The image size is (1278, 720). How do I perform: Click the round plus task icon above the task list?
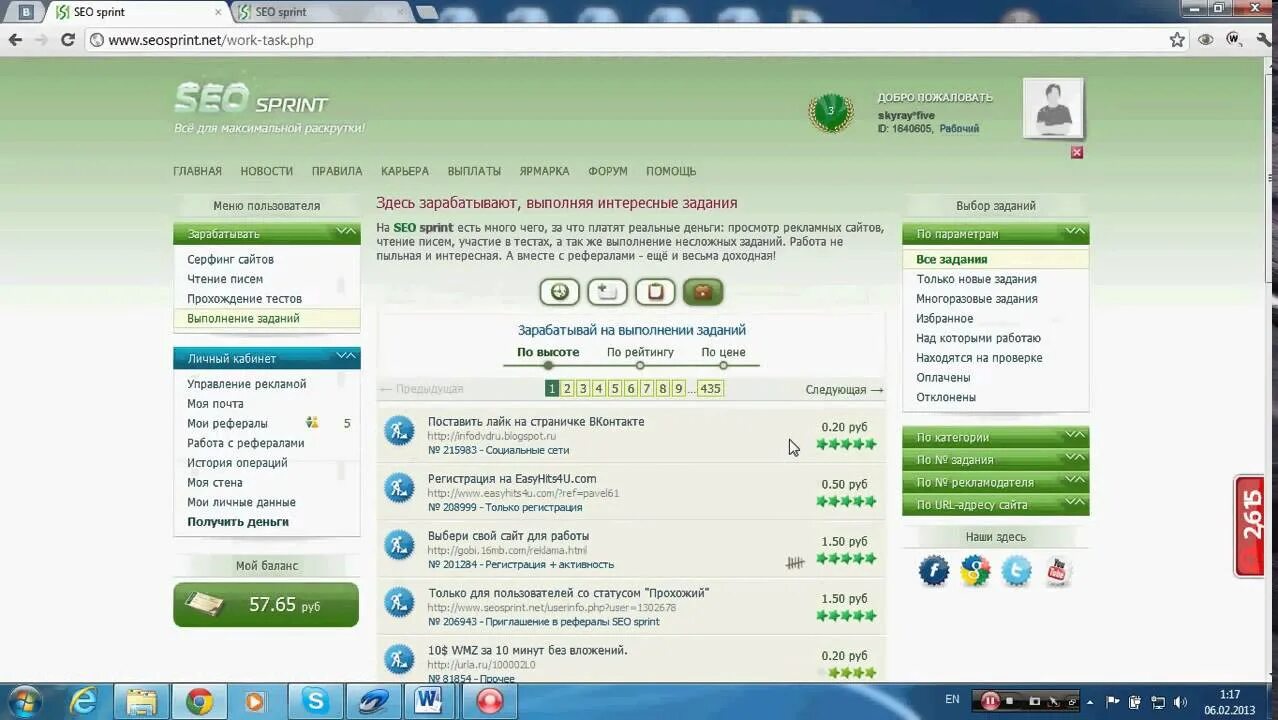559,292
